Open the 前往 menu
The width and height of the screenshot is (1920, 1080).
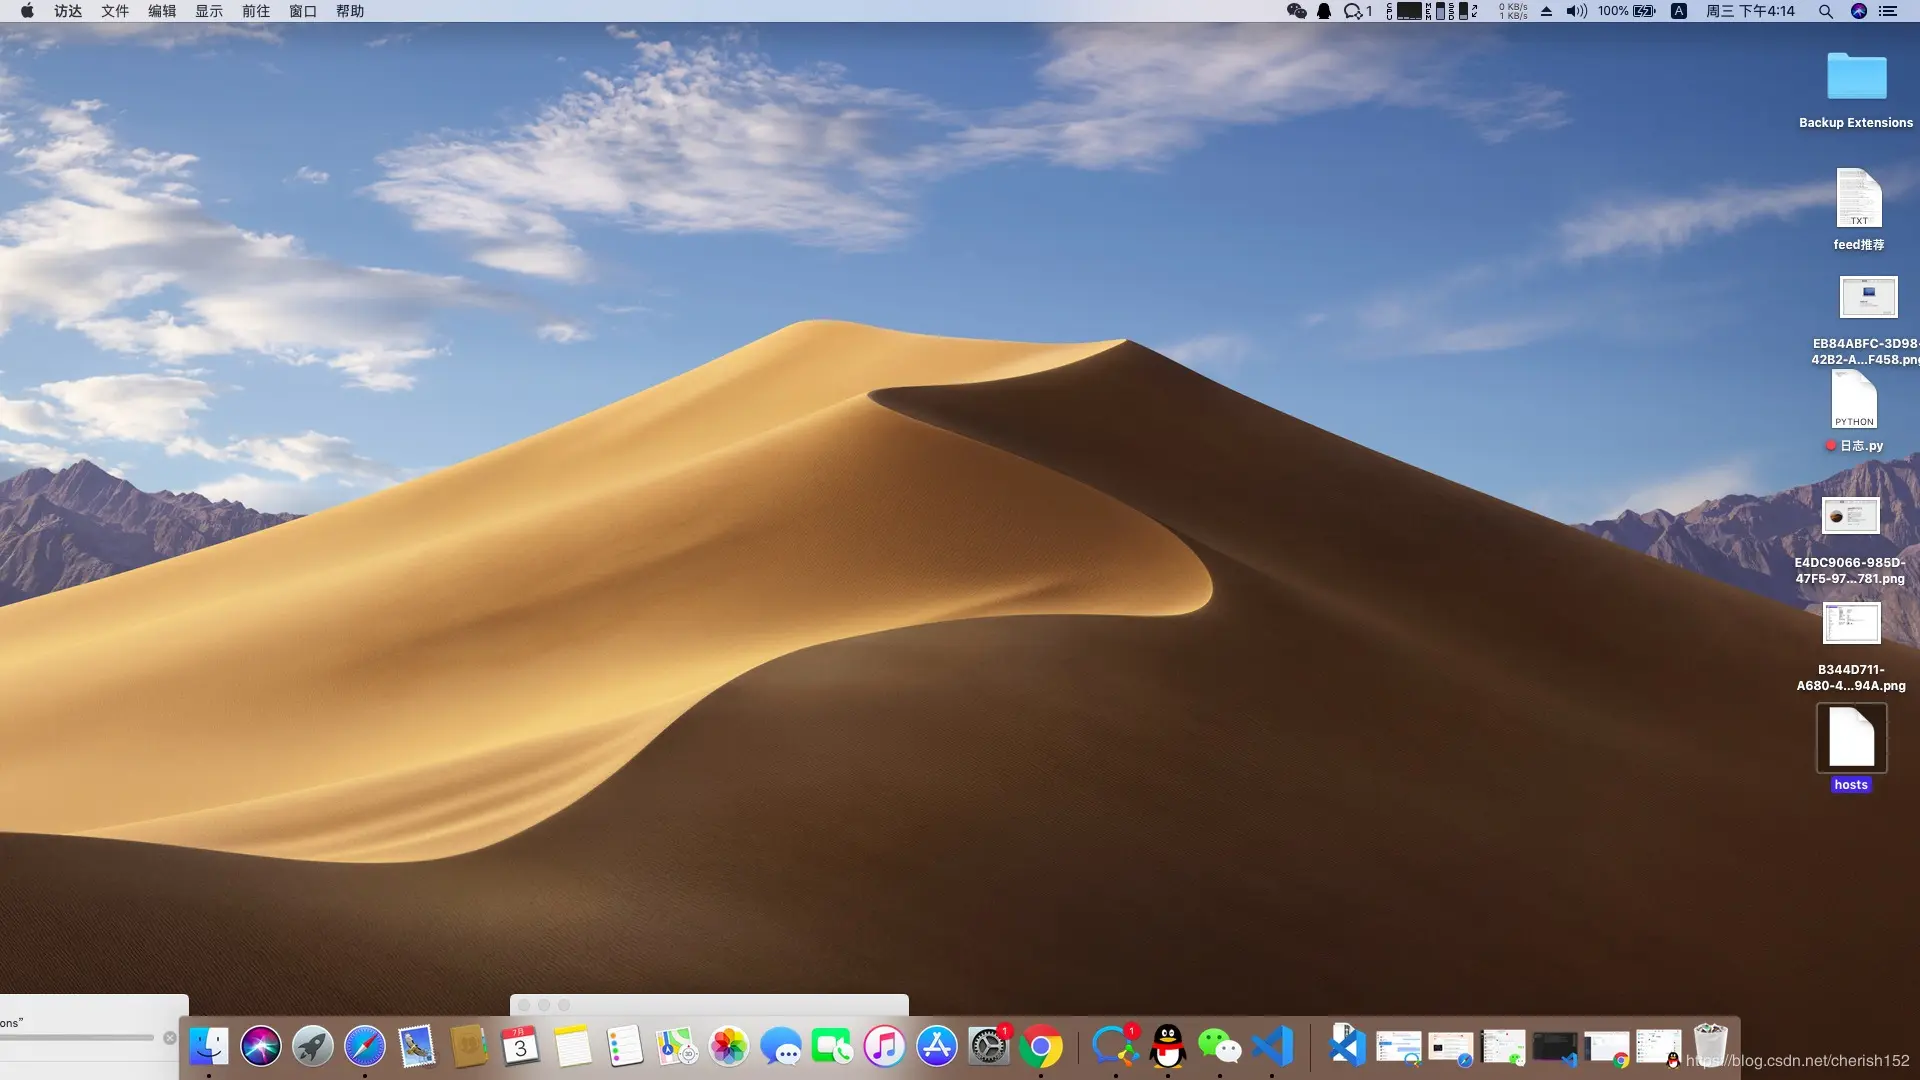tap(256, 11)
